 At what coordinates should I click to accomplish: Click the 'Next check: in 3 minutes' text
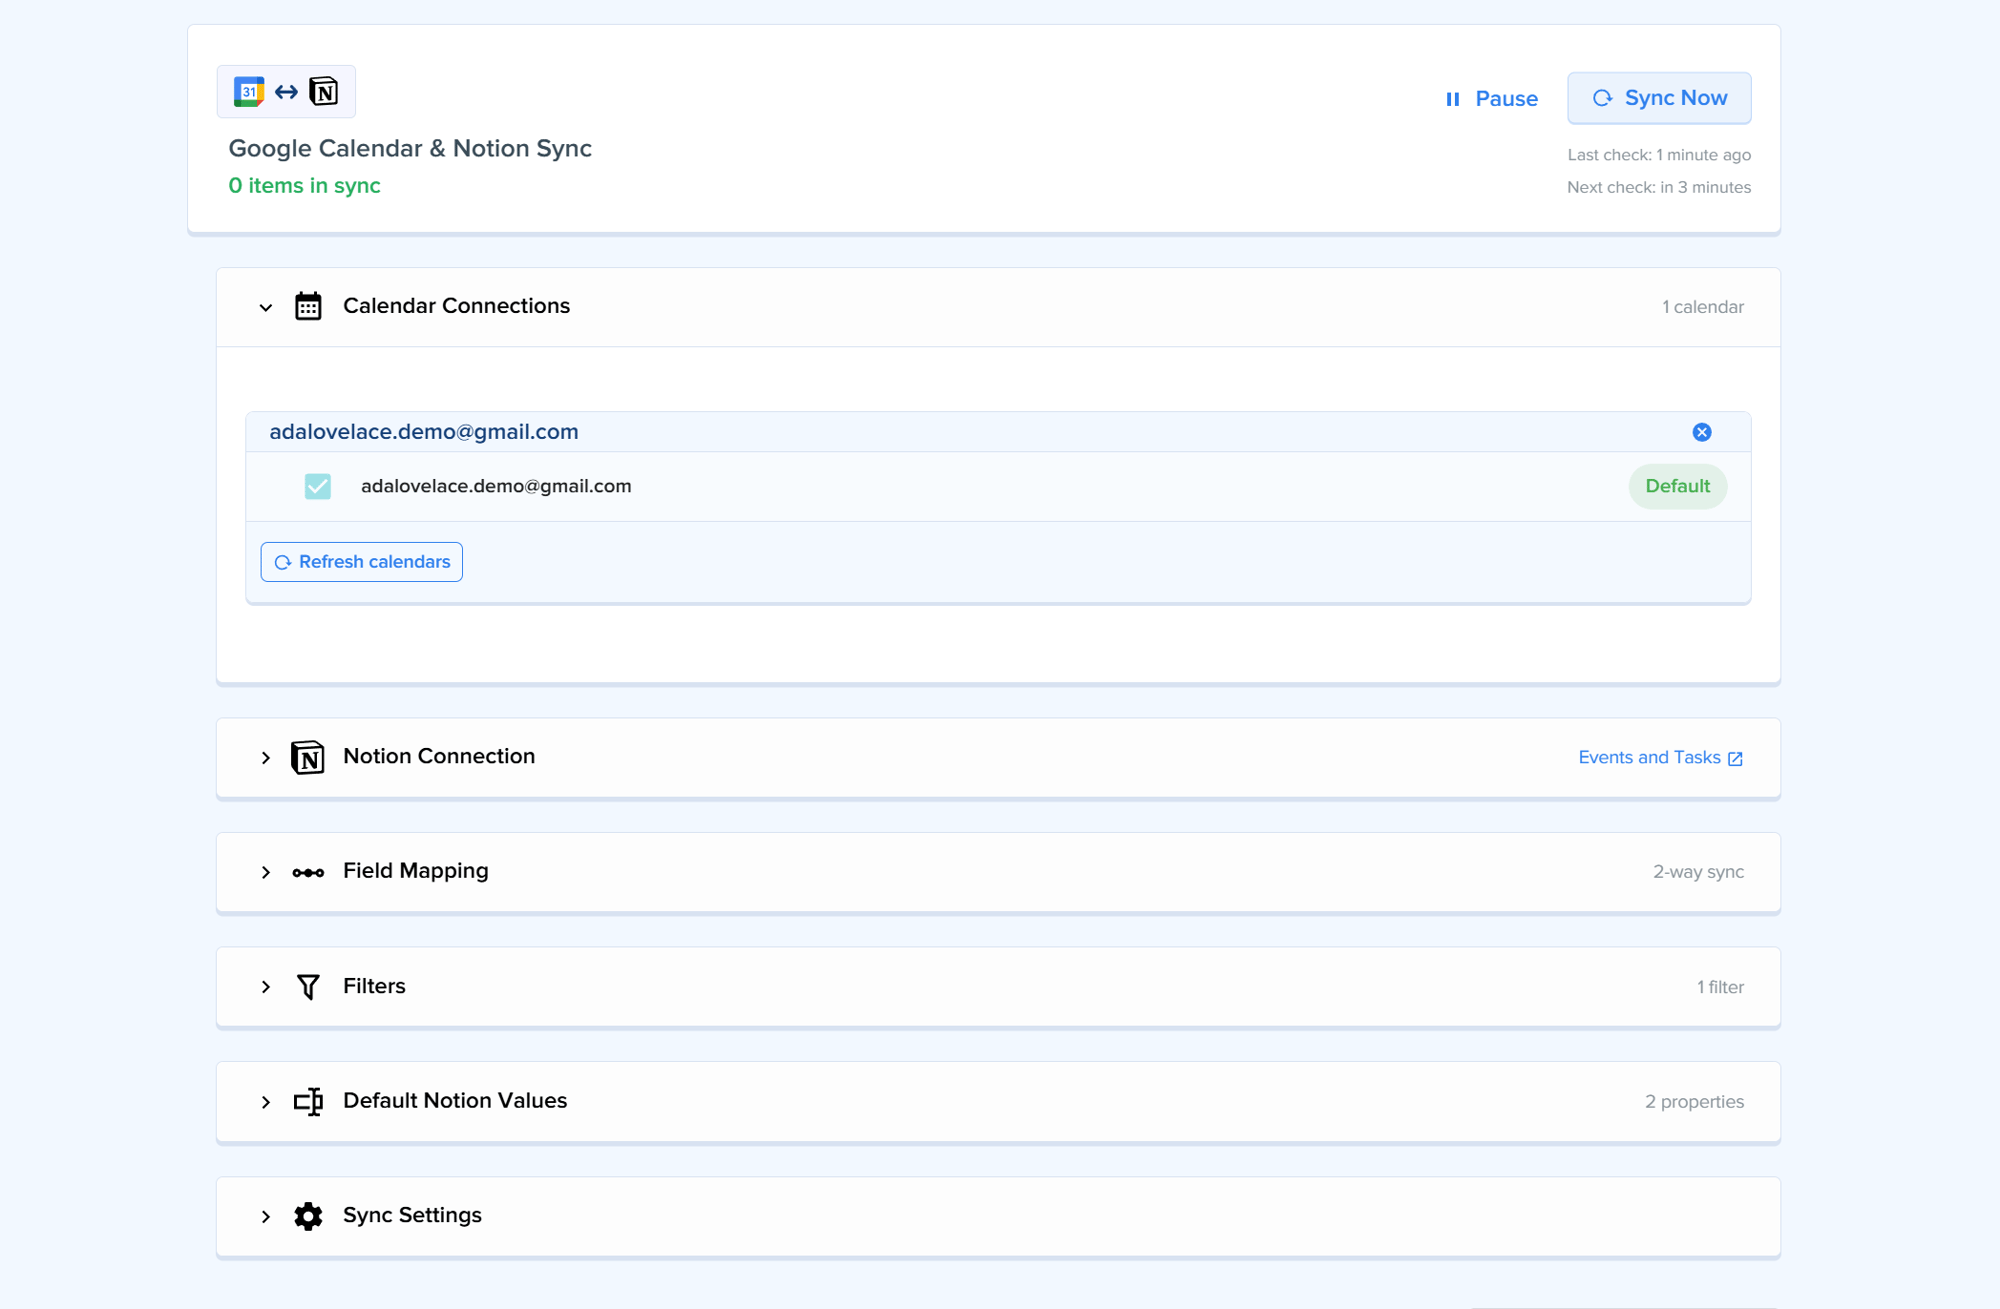click(x=1659, y=187)
